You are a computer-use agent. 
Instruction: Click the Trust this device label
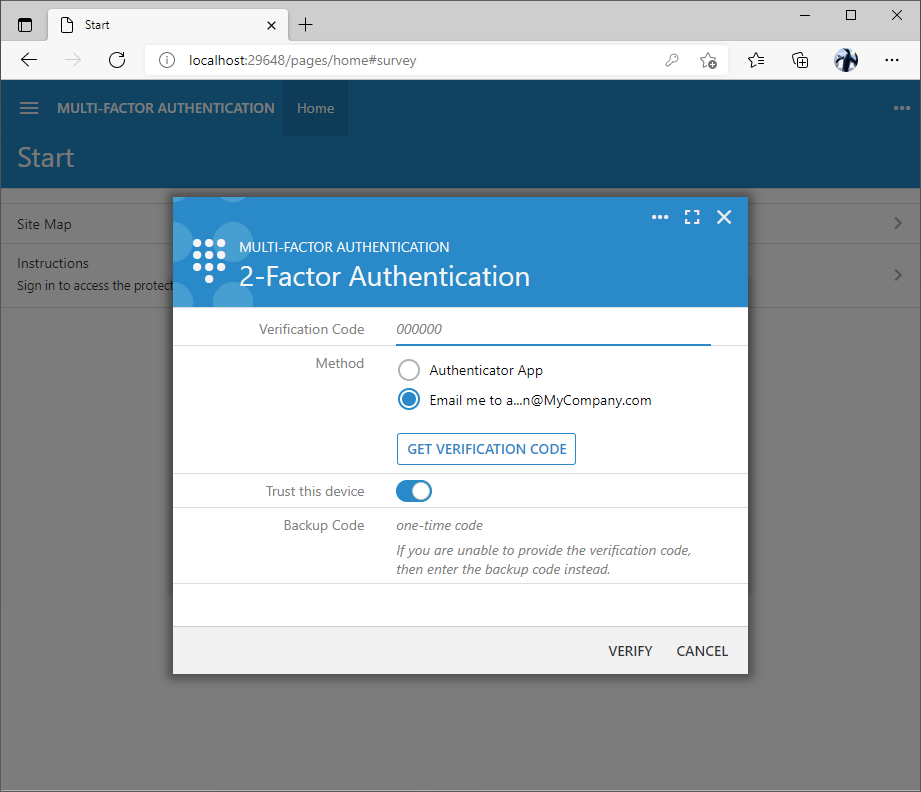pos(315,491)
